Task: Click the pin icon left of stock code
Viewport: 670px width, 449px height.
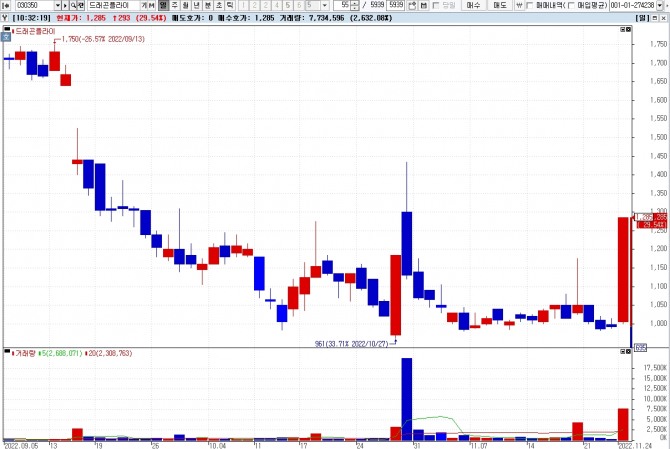Action: 6,5
